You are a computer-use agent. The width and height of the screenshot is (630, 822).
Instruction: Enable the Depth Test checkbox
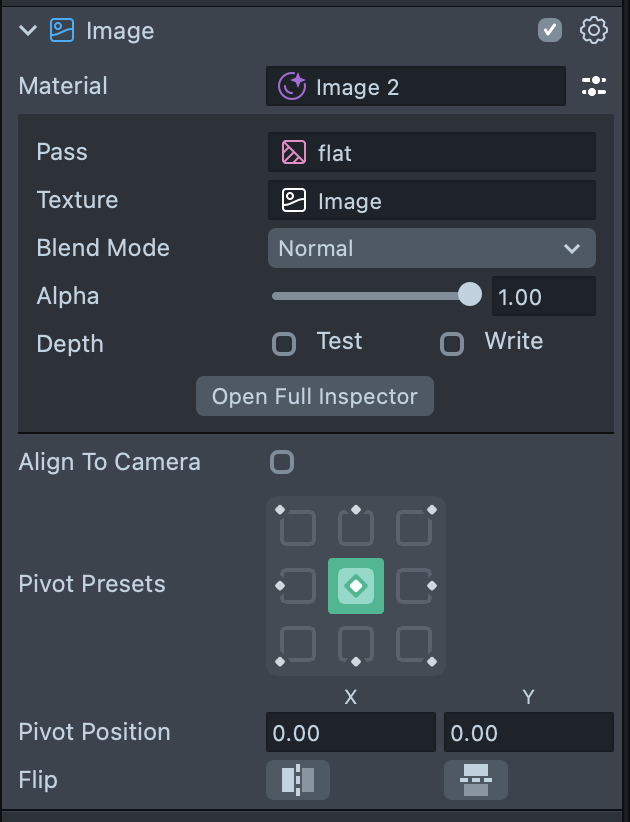[x=284, y=344]
